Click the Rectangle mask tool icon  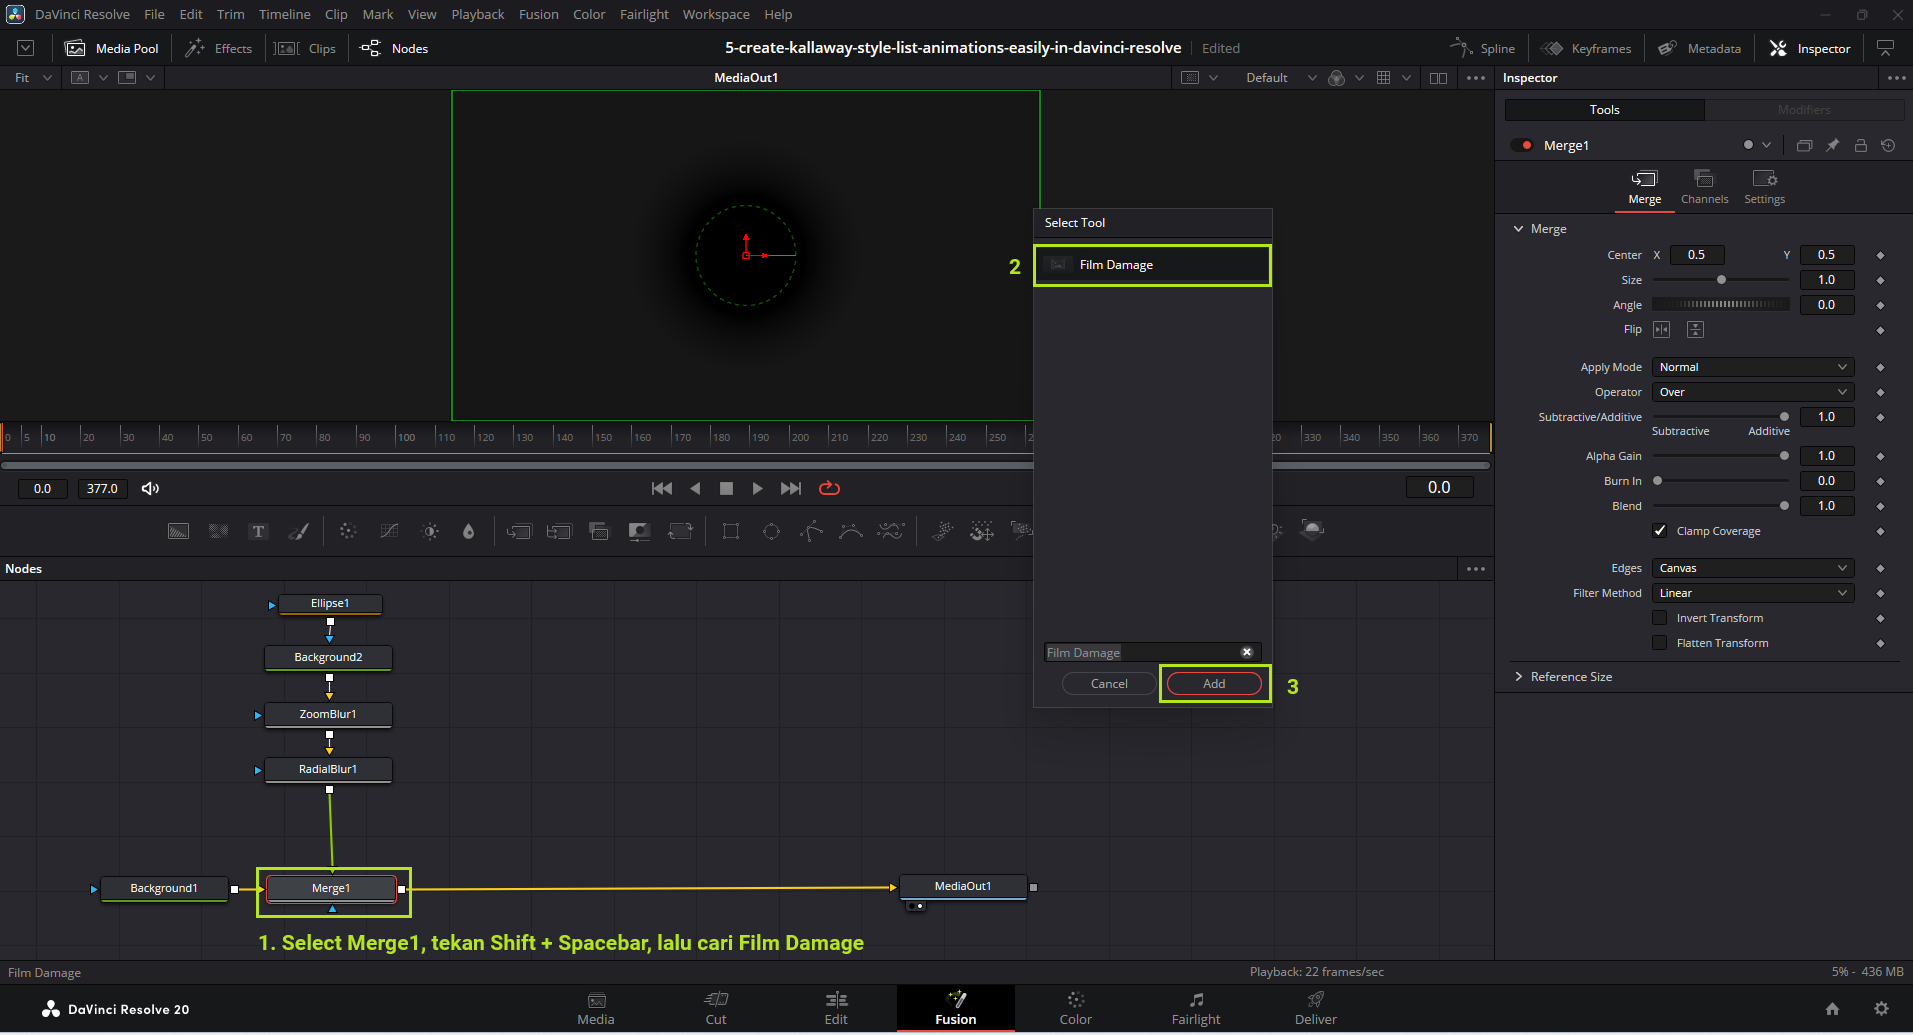click(731, 531)
